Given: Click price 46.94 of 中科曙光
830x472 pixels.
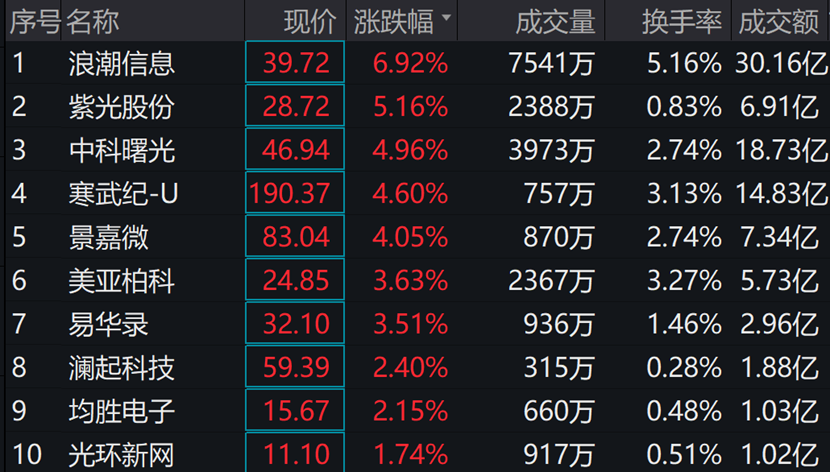Looking at the screenshot, I should tap(296, 150).
